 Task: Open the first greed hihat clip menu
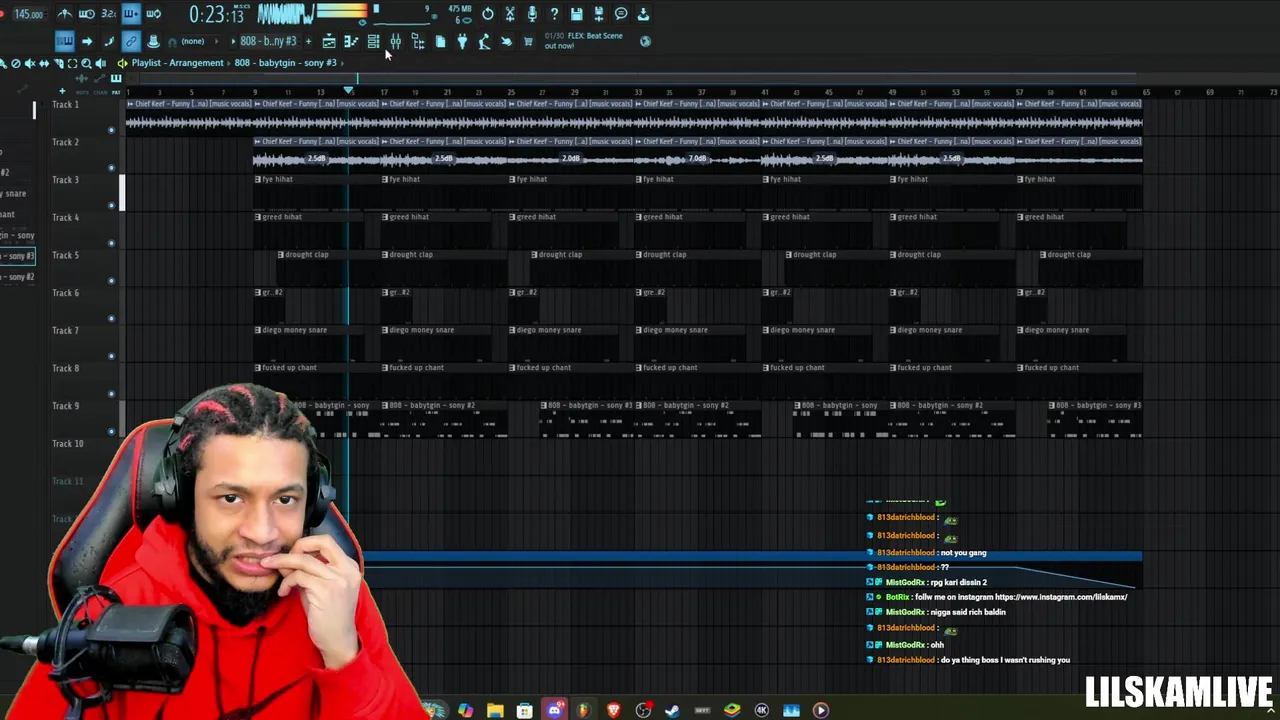tap(258, 217)
